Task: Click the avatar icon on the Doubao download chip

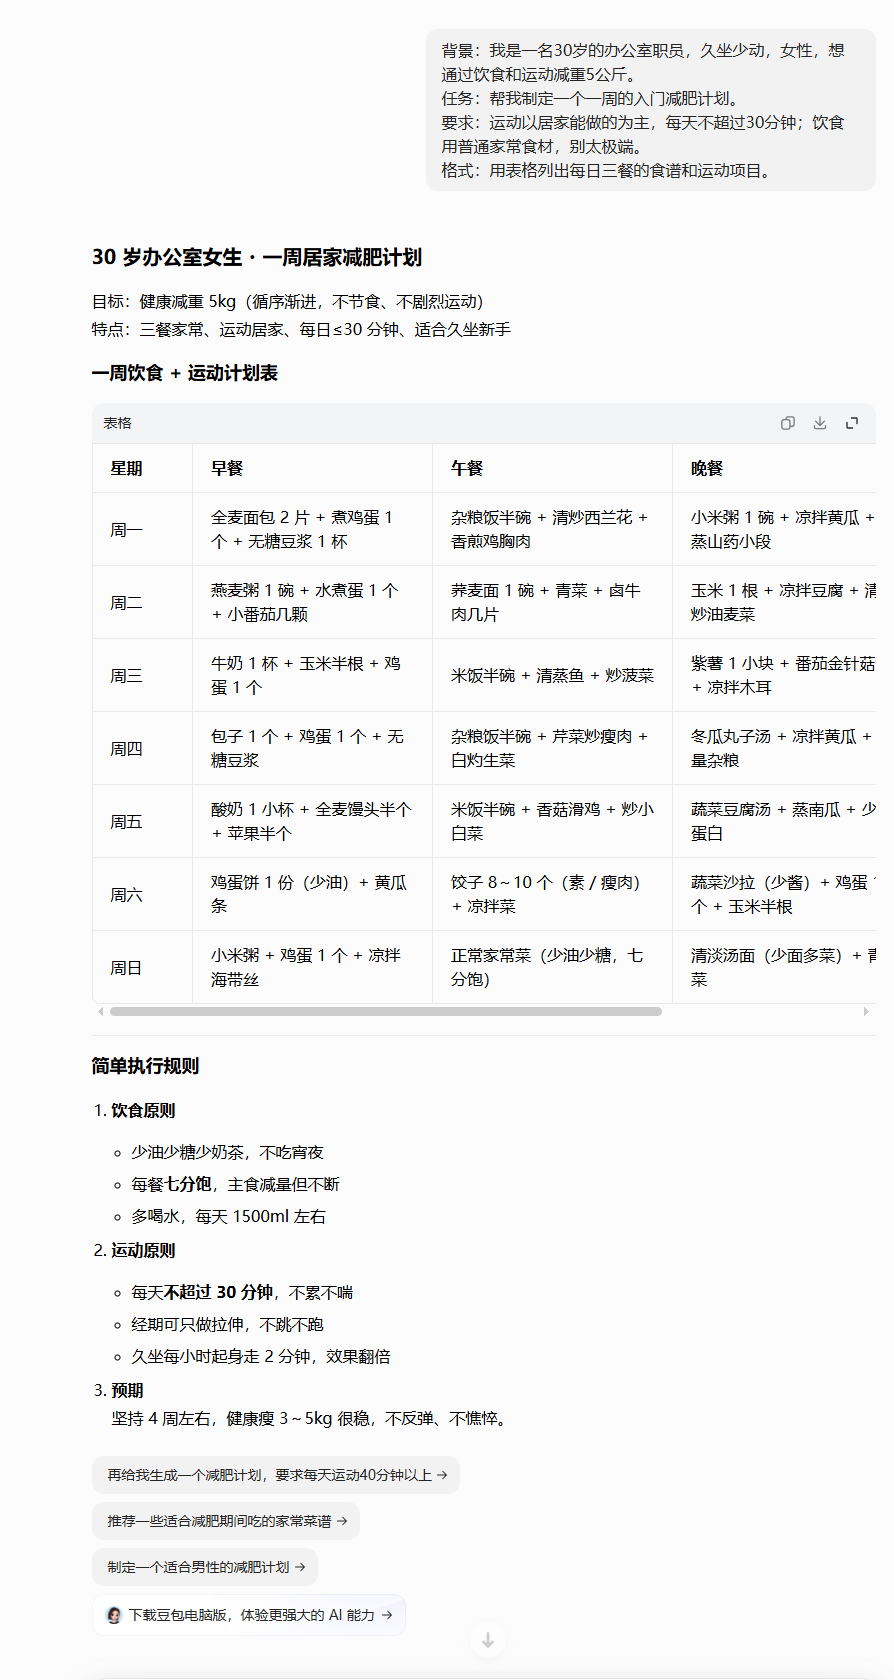Action: 114,1615
